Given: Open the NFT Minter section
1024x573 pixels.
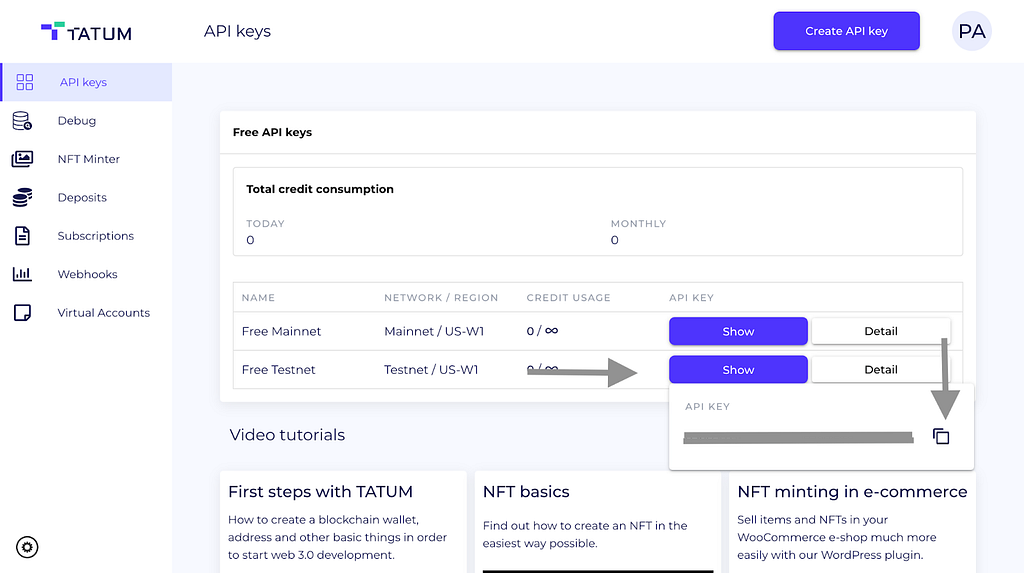Looking at the screenshot, I should (88, 159).
